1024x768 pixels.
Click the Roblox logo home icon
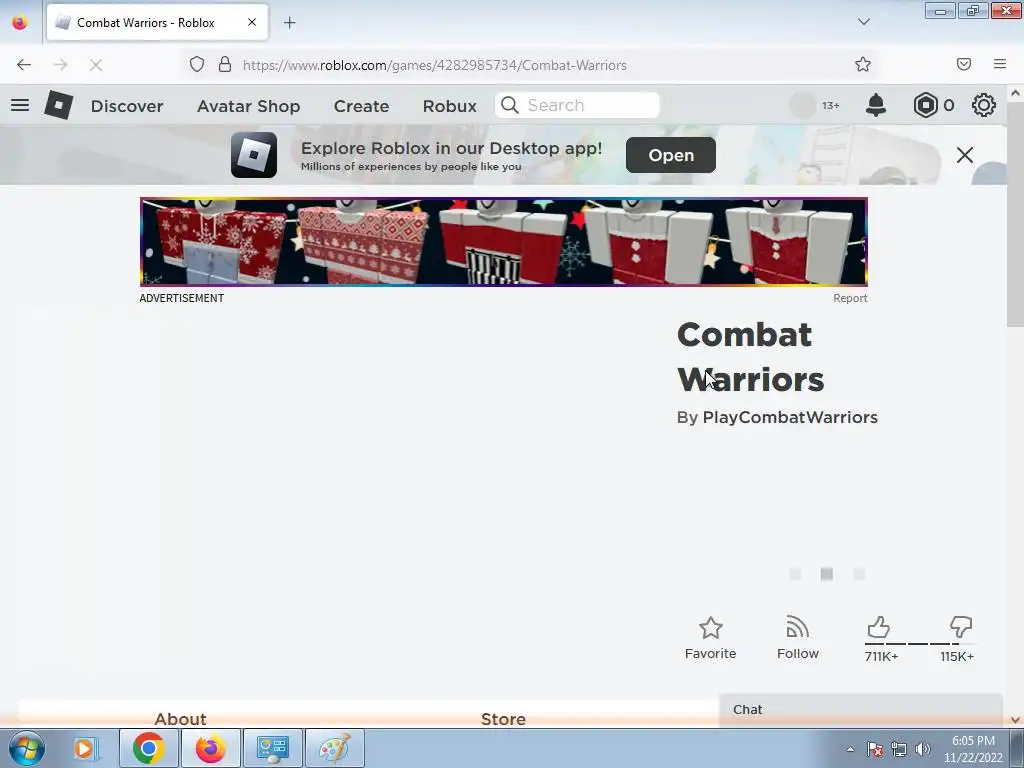[58, 105]
